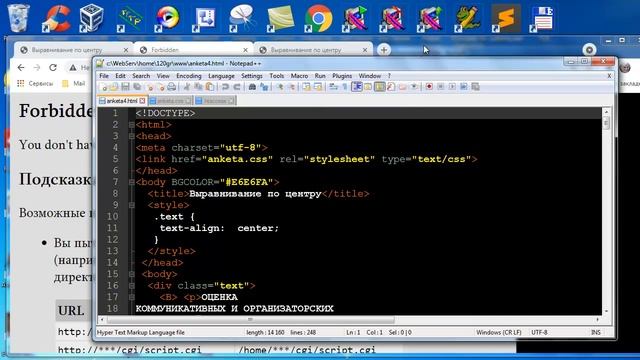Toggle Synchronize Horizontal Scrolling button

click(318, 87)
